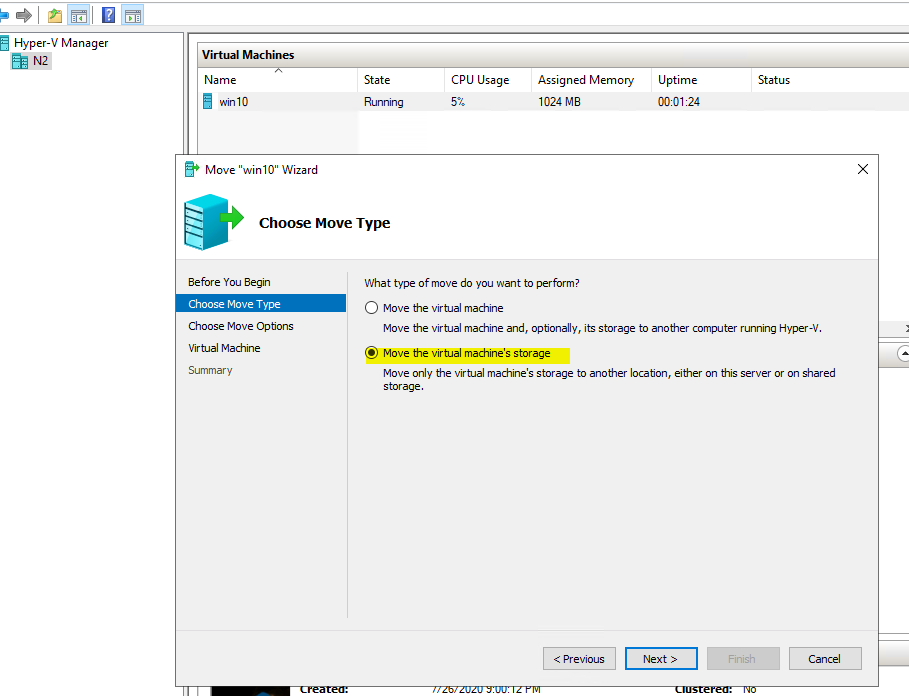Click the Next button
This screenshot has height=696, width=909.
coord(661,658)
